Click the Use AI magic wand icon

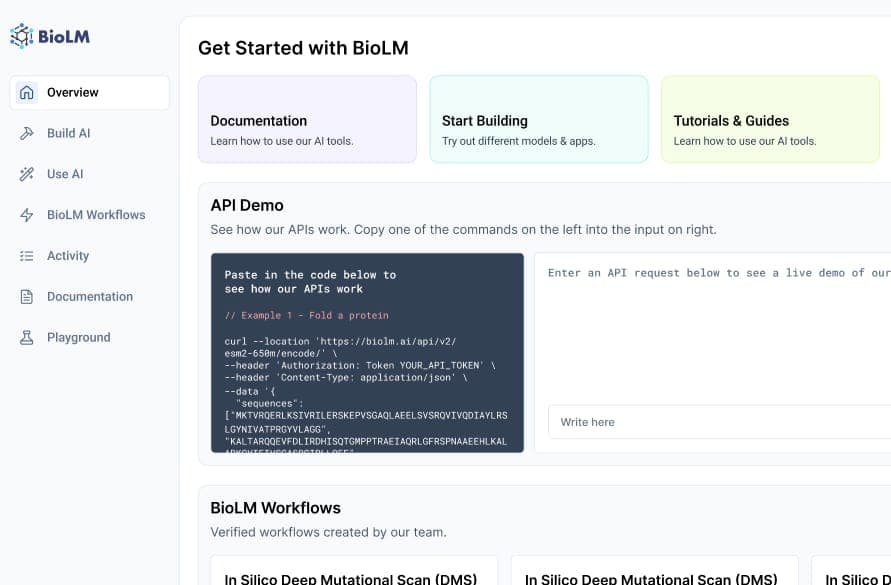point(27,174)
